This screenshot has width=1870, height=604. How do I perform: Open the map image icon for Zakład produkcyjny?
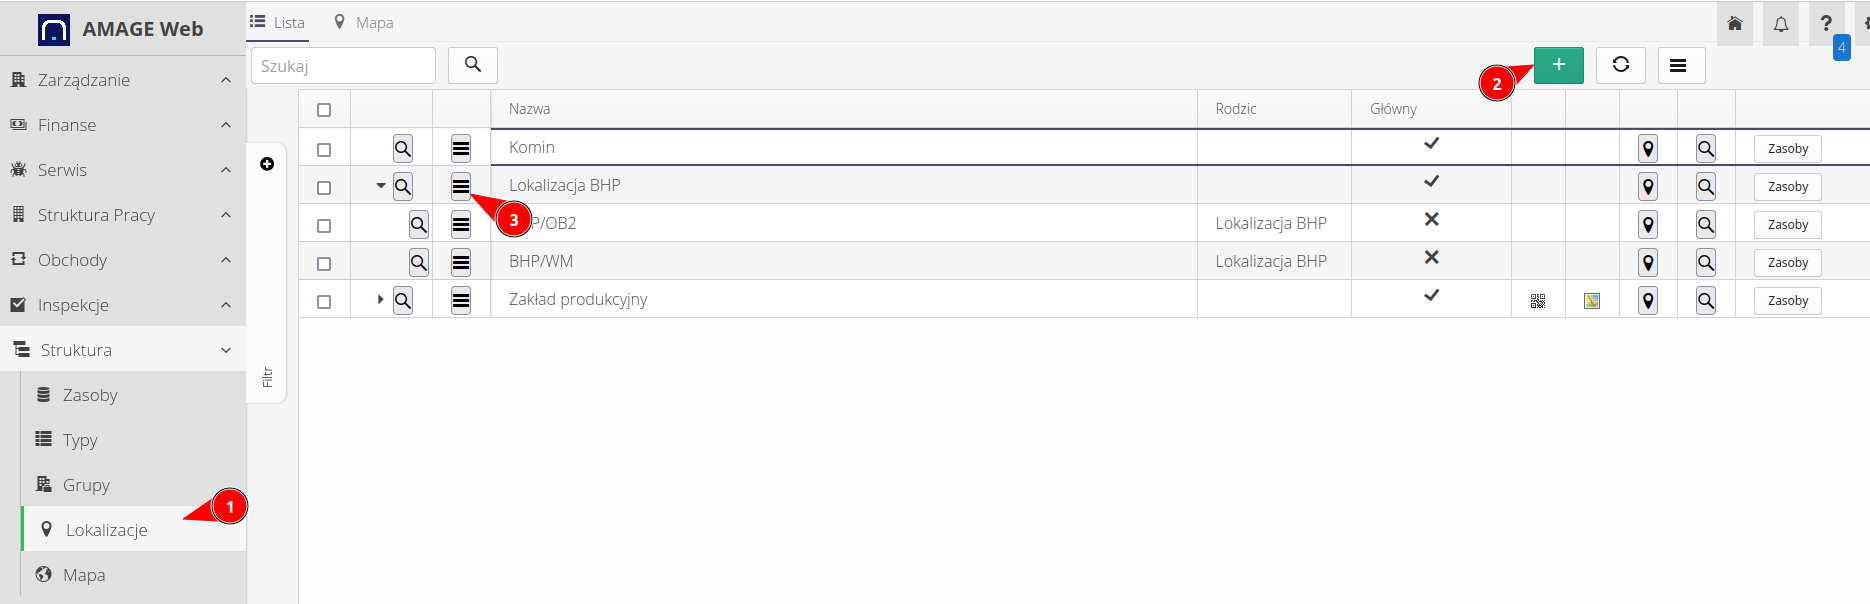tap(1592, 301)
